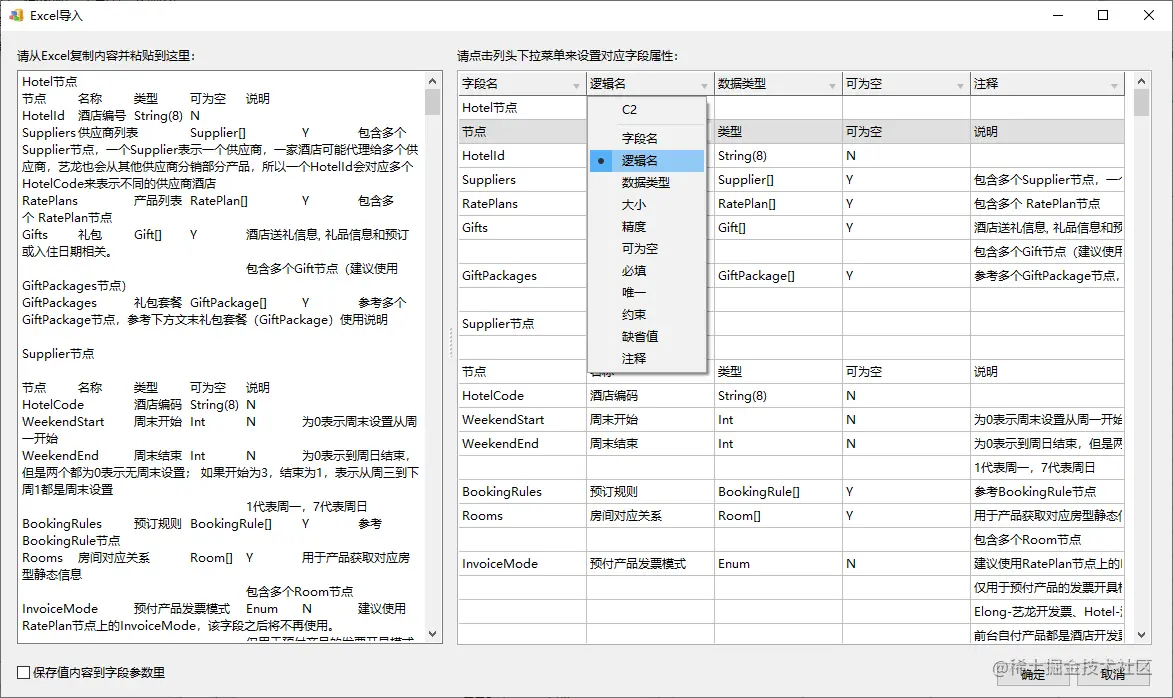The image size is (1173, 698).
Task: Choose the selected 逻辑名 menu entry
Action: tap(647, 161)
